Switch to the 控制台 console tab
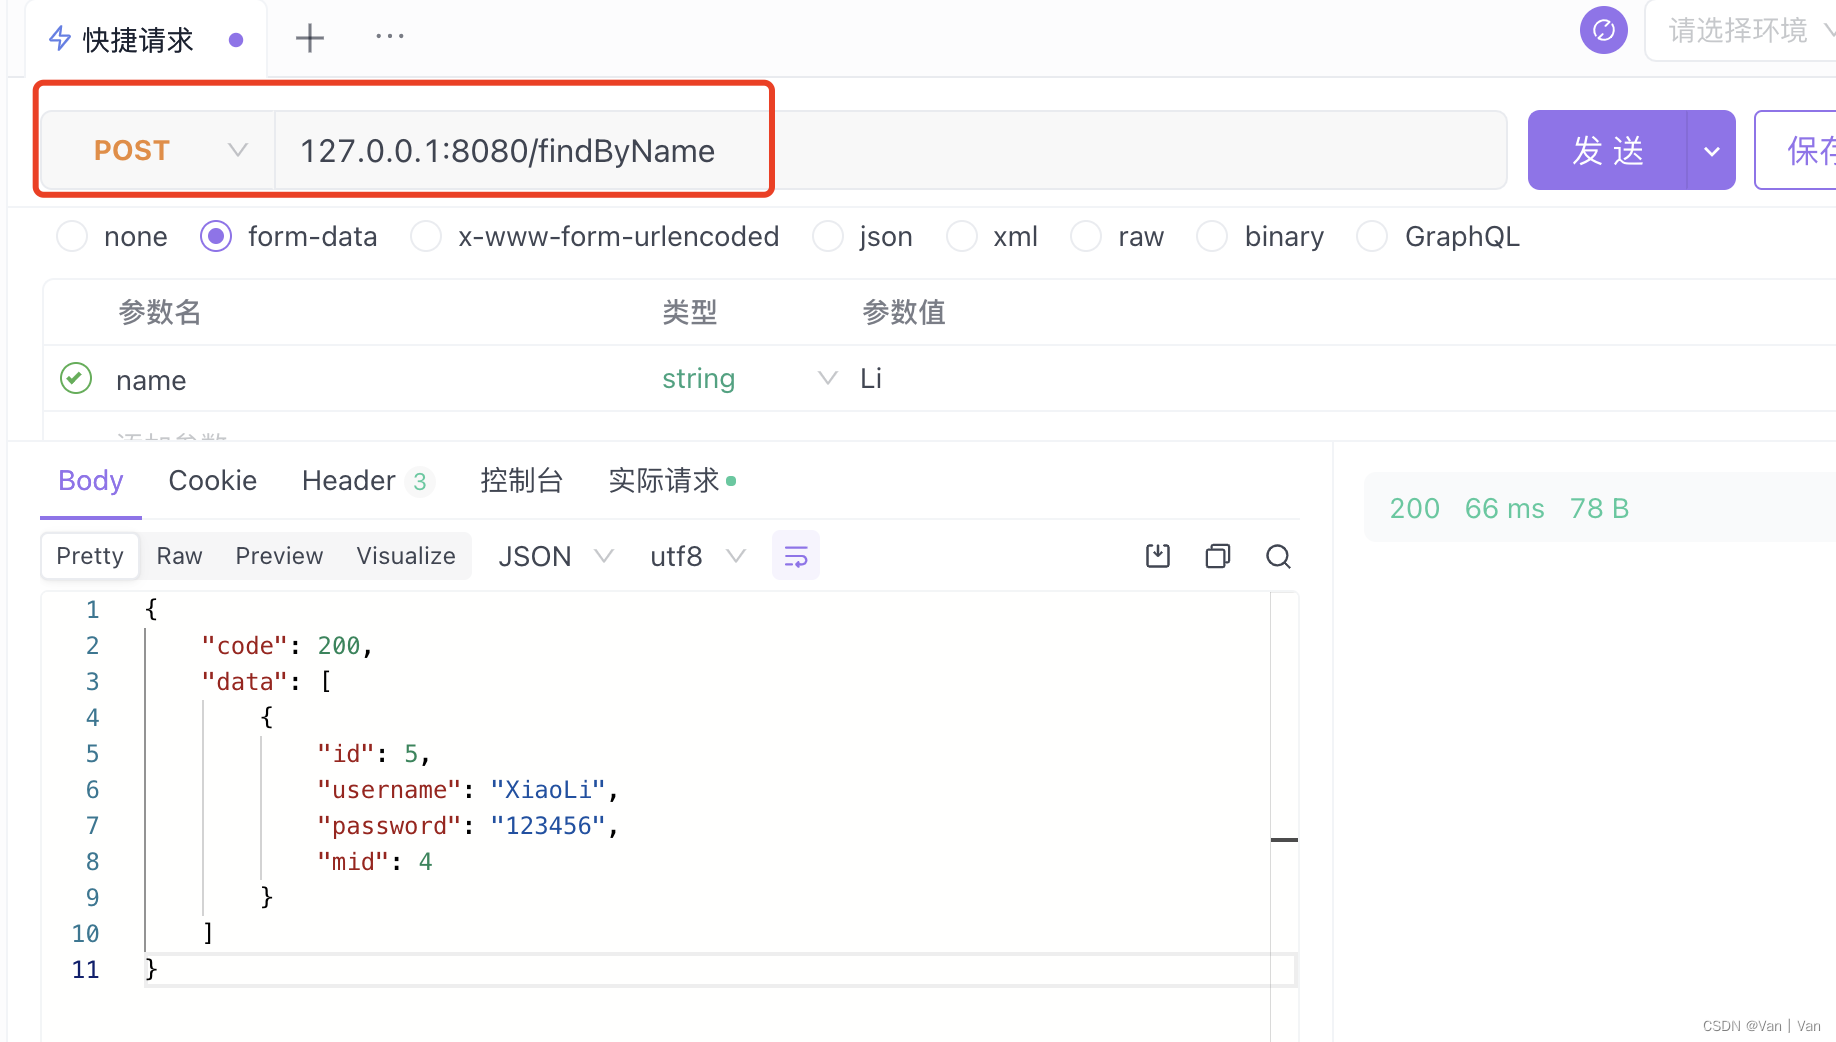Screen dimensions: 1836x1042 coord(521,480)
